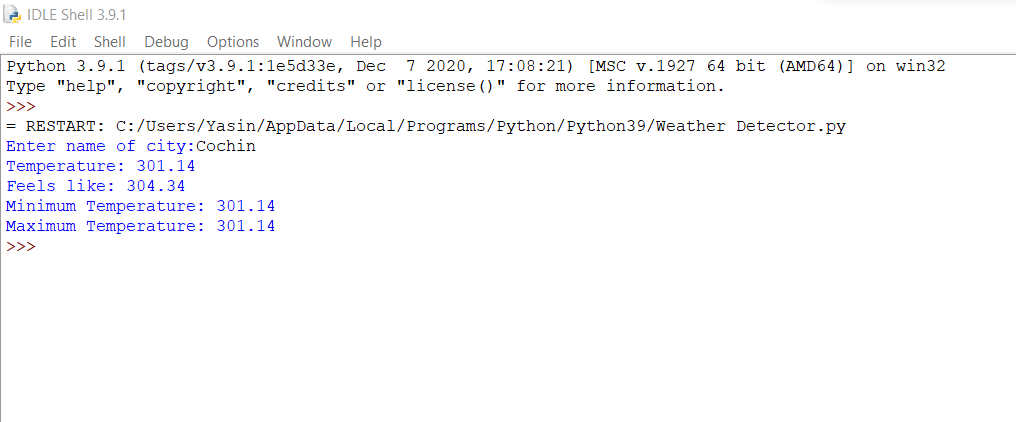The image size is (1016, 422).
Task: Click the Temperature: 301.14 output line
Action: click(x=100, y=167)
